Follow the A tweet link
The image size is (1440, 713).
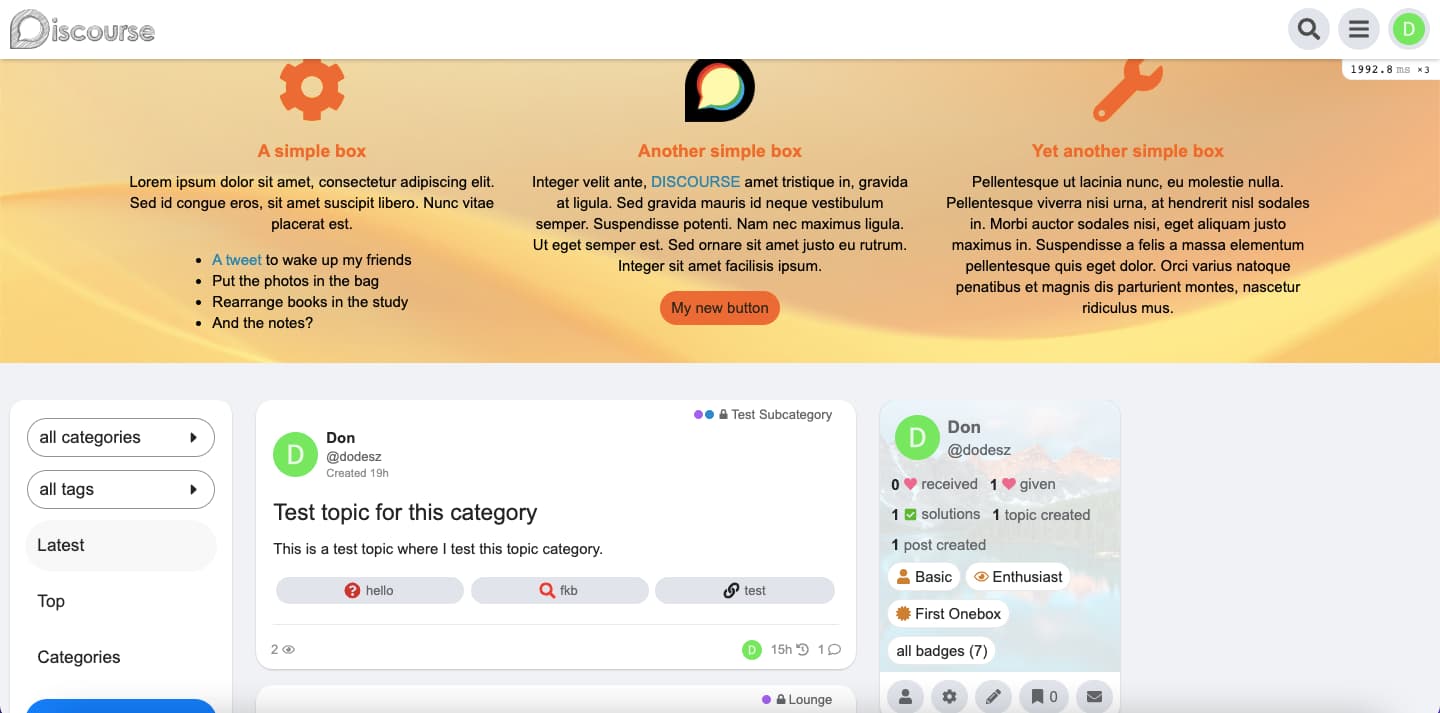tap(237, 260)
